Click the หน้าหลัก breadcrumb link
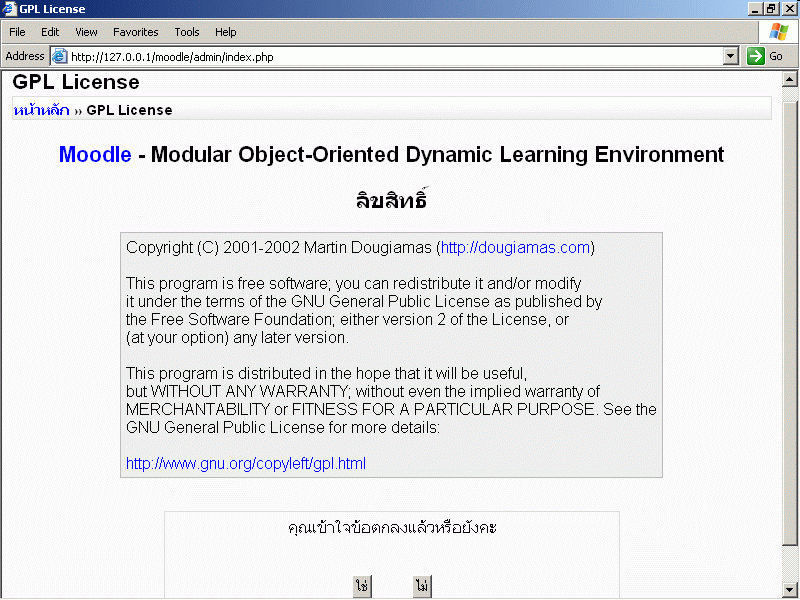Screen dimensions: 800x600 [41, 110]
